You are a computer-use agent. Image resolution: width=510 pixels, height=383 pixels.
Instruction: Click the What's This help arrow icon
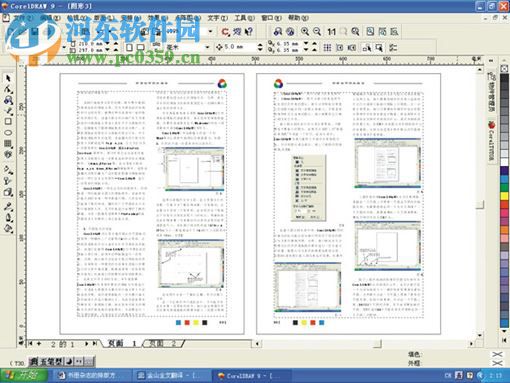click(249, 32)
